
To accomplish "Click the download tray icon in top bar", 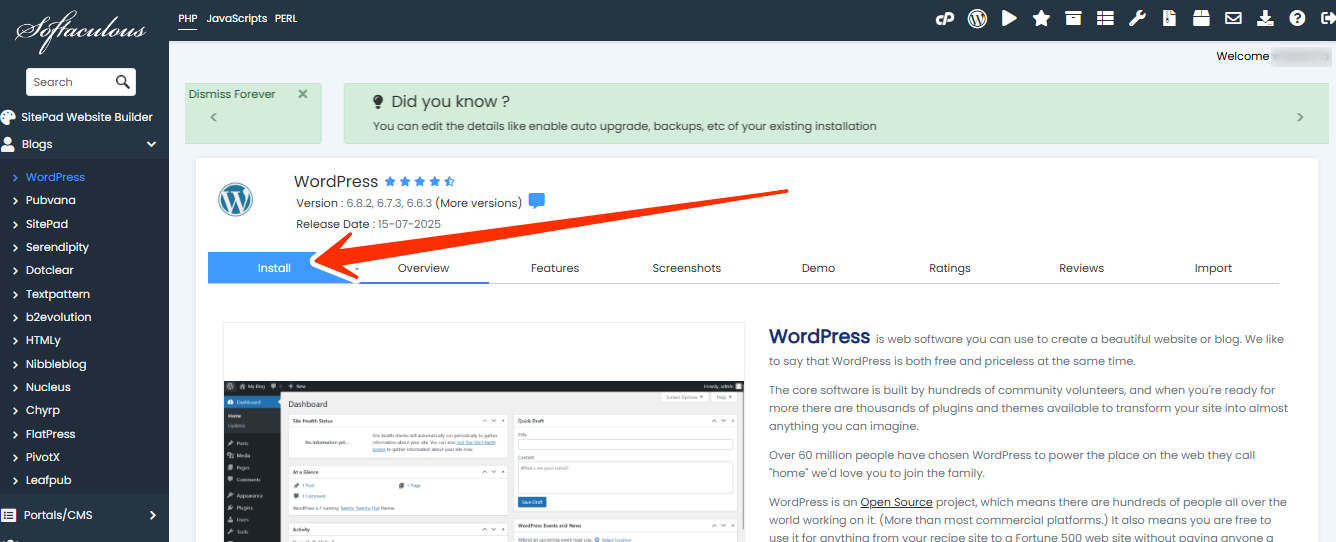I will 1265,18.
